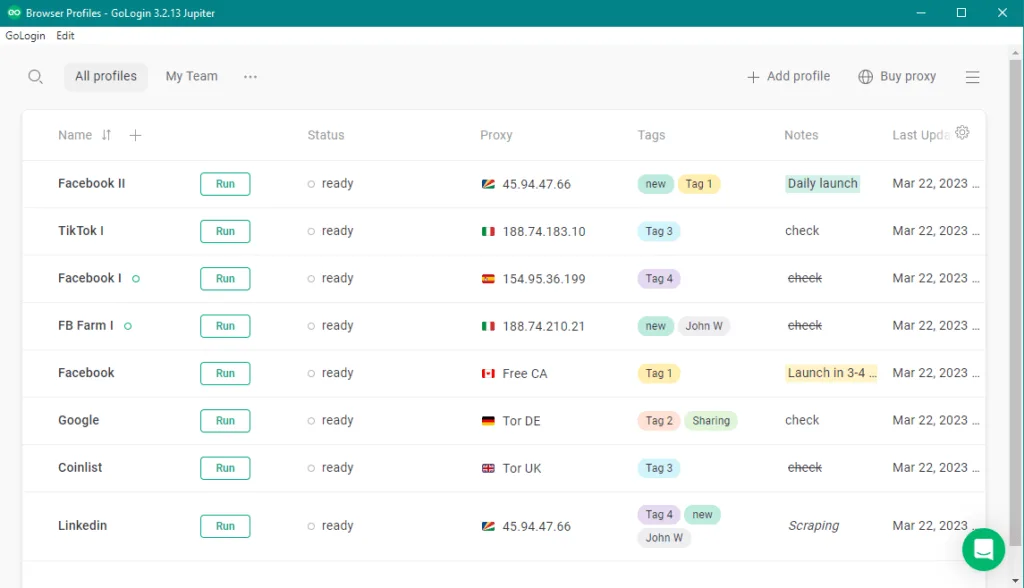Click purple 'Tag 4' on Facebook I row
This screenshot has width=1024, height=588.
pyautogui.click(x=659, y=279)
